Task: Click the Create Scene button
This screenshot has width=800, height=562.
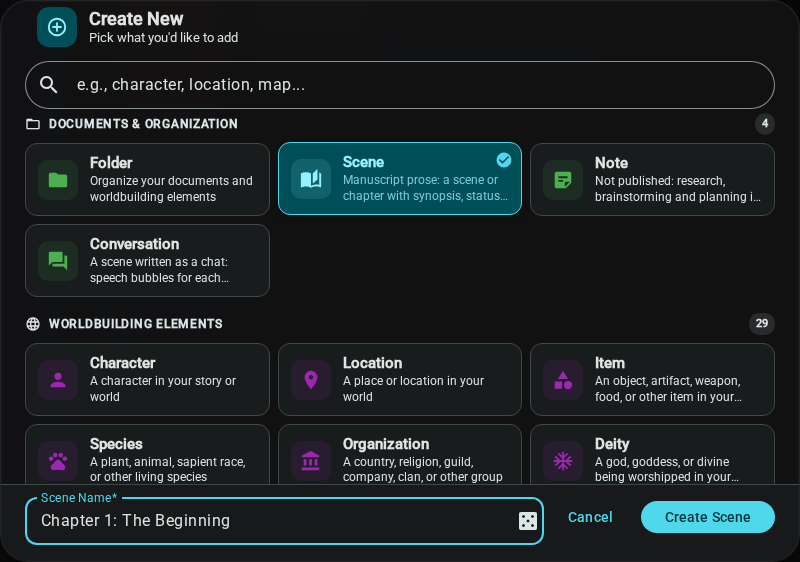Action: pos(708,517)
